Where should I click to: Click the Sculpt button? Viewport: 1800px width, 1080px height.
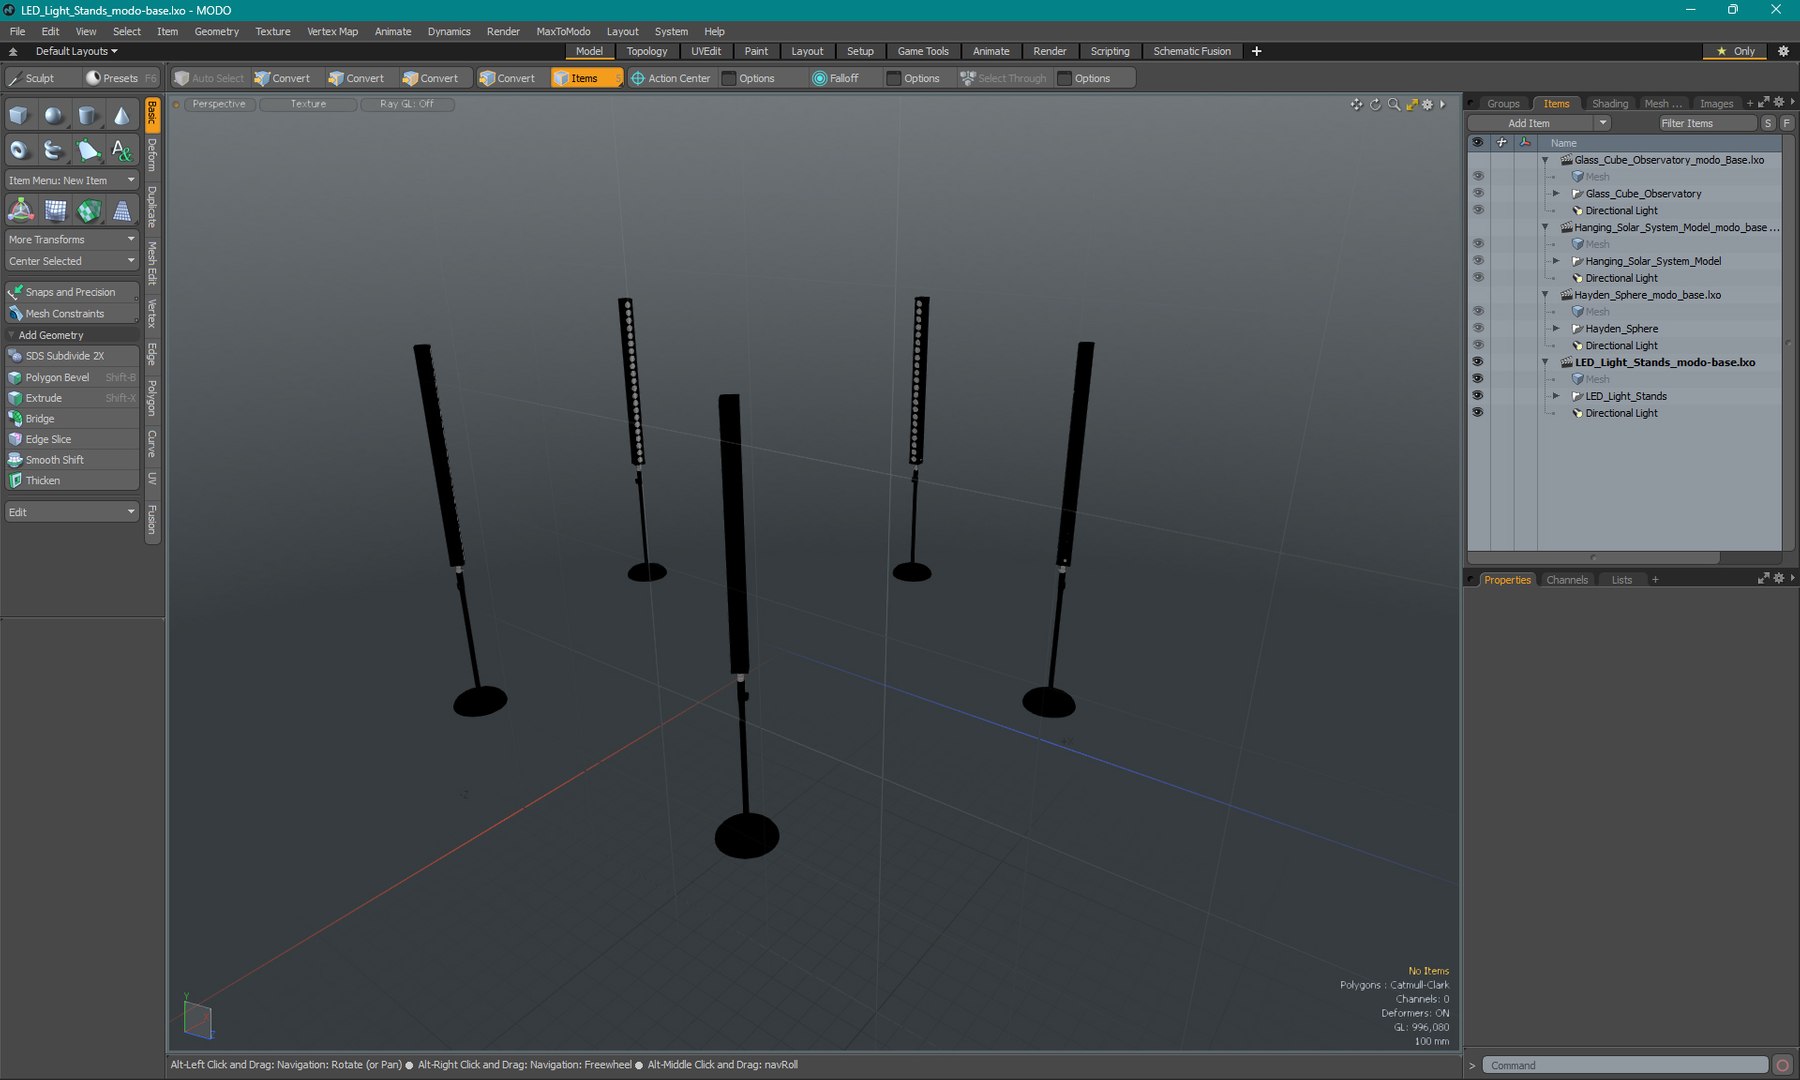pyautogui.click(x=41, y=78)
